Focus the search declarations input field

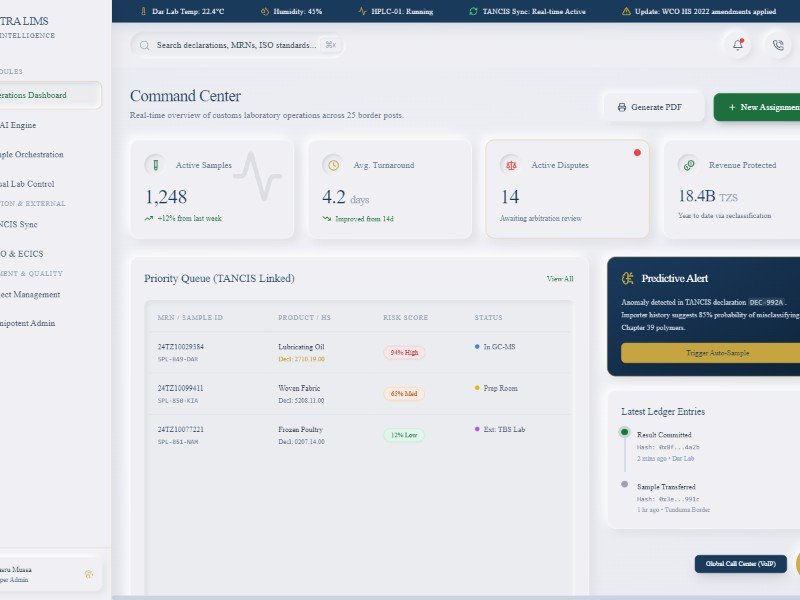pyautogui.click(x=235, y=45)
